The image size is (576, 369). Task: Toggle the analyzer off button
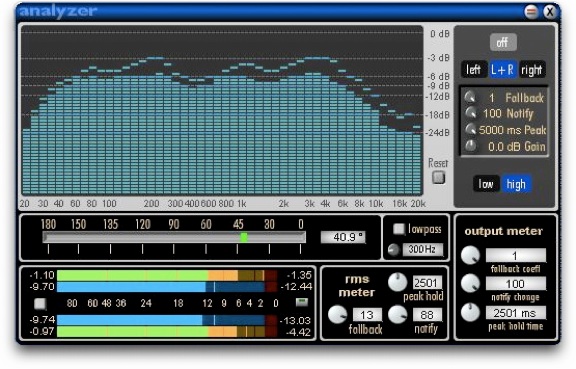(x=503, y=43)
